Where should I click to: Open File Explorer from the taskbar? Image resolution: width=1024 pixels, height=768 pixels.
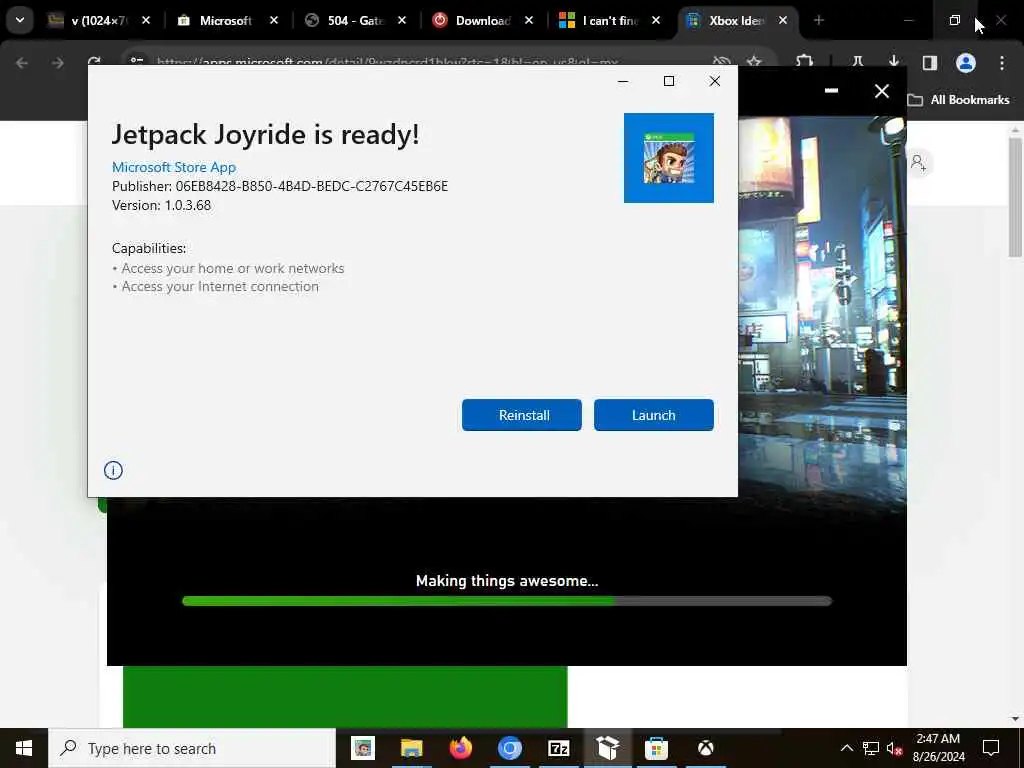tap(411, 748)
